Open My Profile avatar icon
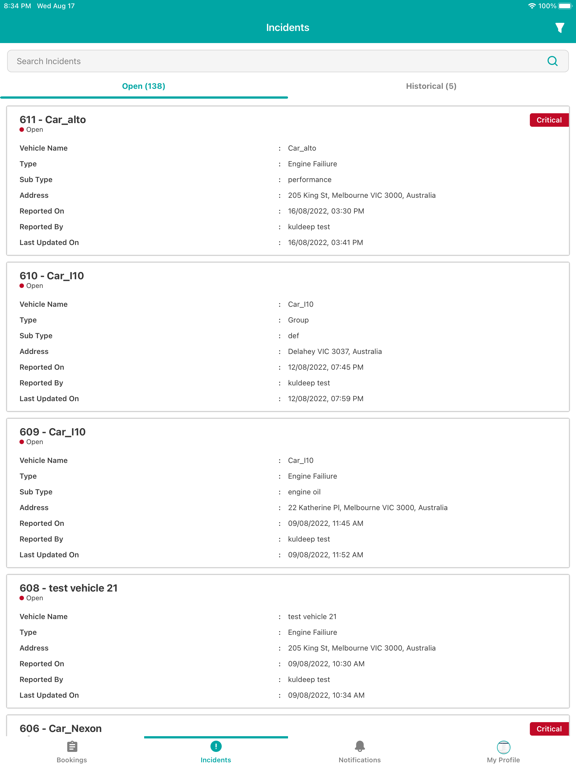The width and height of the screenshot is (576, 768). [504, 747]
